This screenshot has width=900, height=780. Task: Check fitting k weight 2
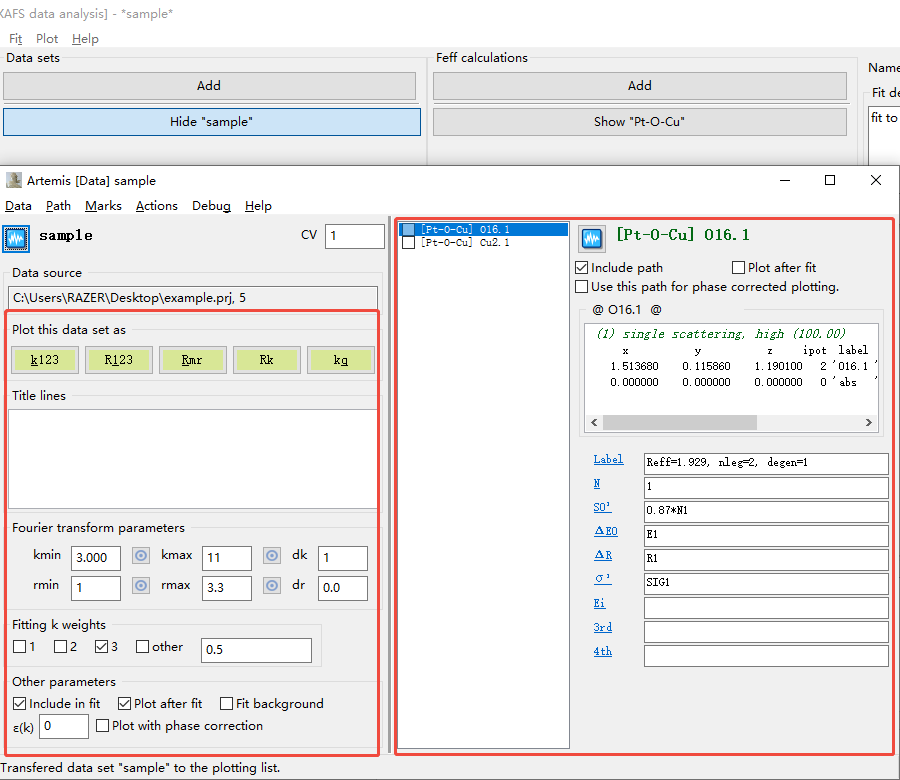[x=61, y=647]
